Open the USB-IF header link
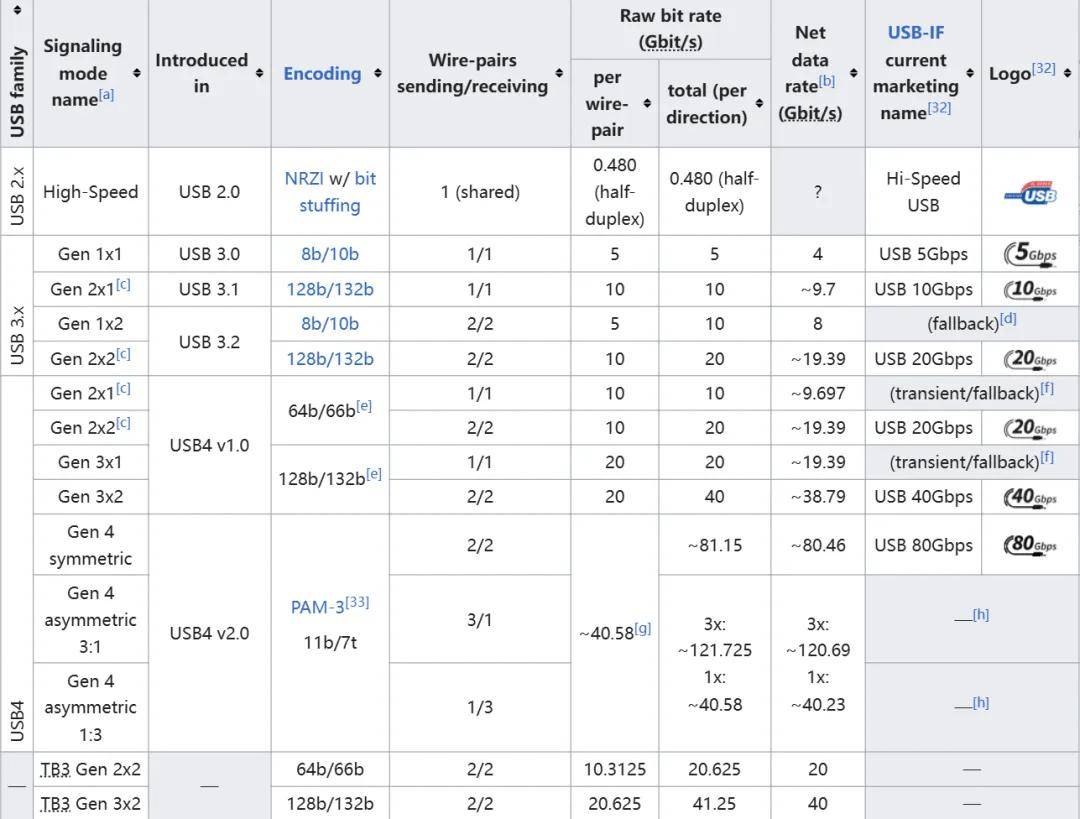The height and width of the screenshot is (819, 1080). (915, 32)
